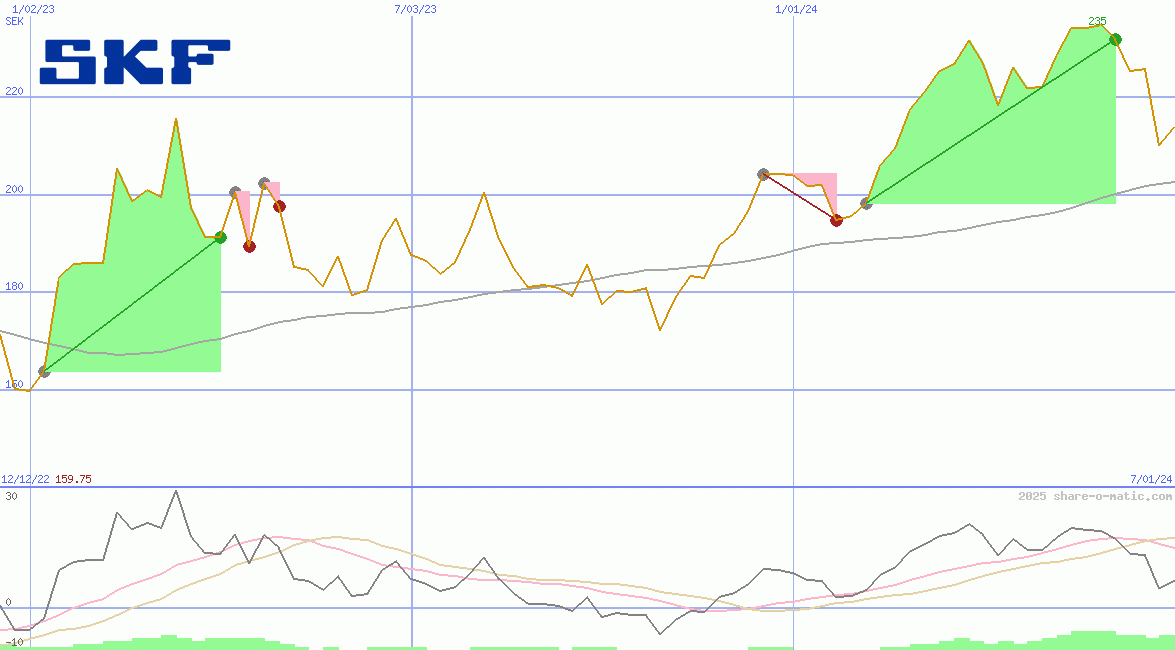Click the 235 peak price annotation
Screen dimensions: 1175x650
point(1098,19)
